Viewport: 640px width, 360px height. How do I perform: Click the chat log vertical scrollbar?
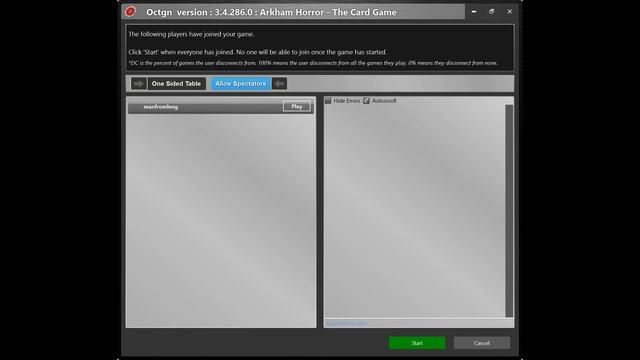point(509,210)
